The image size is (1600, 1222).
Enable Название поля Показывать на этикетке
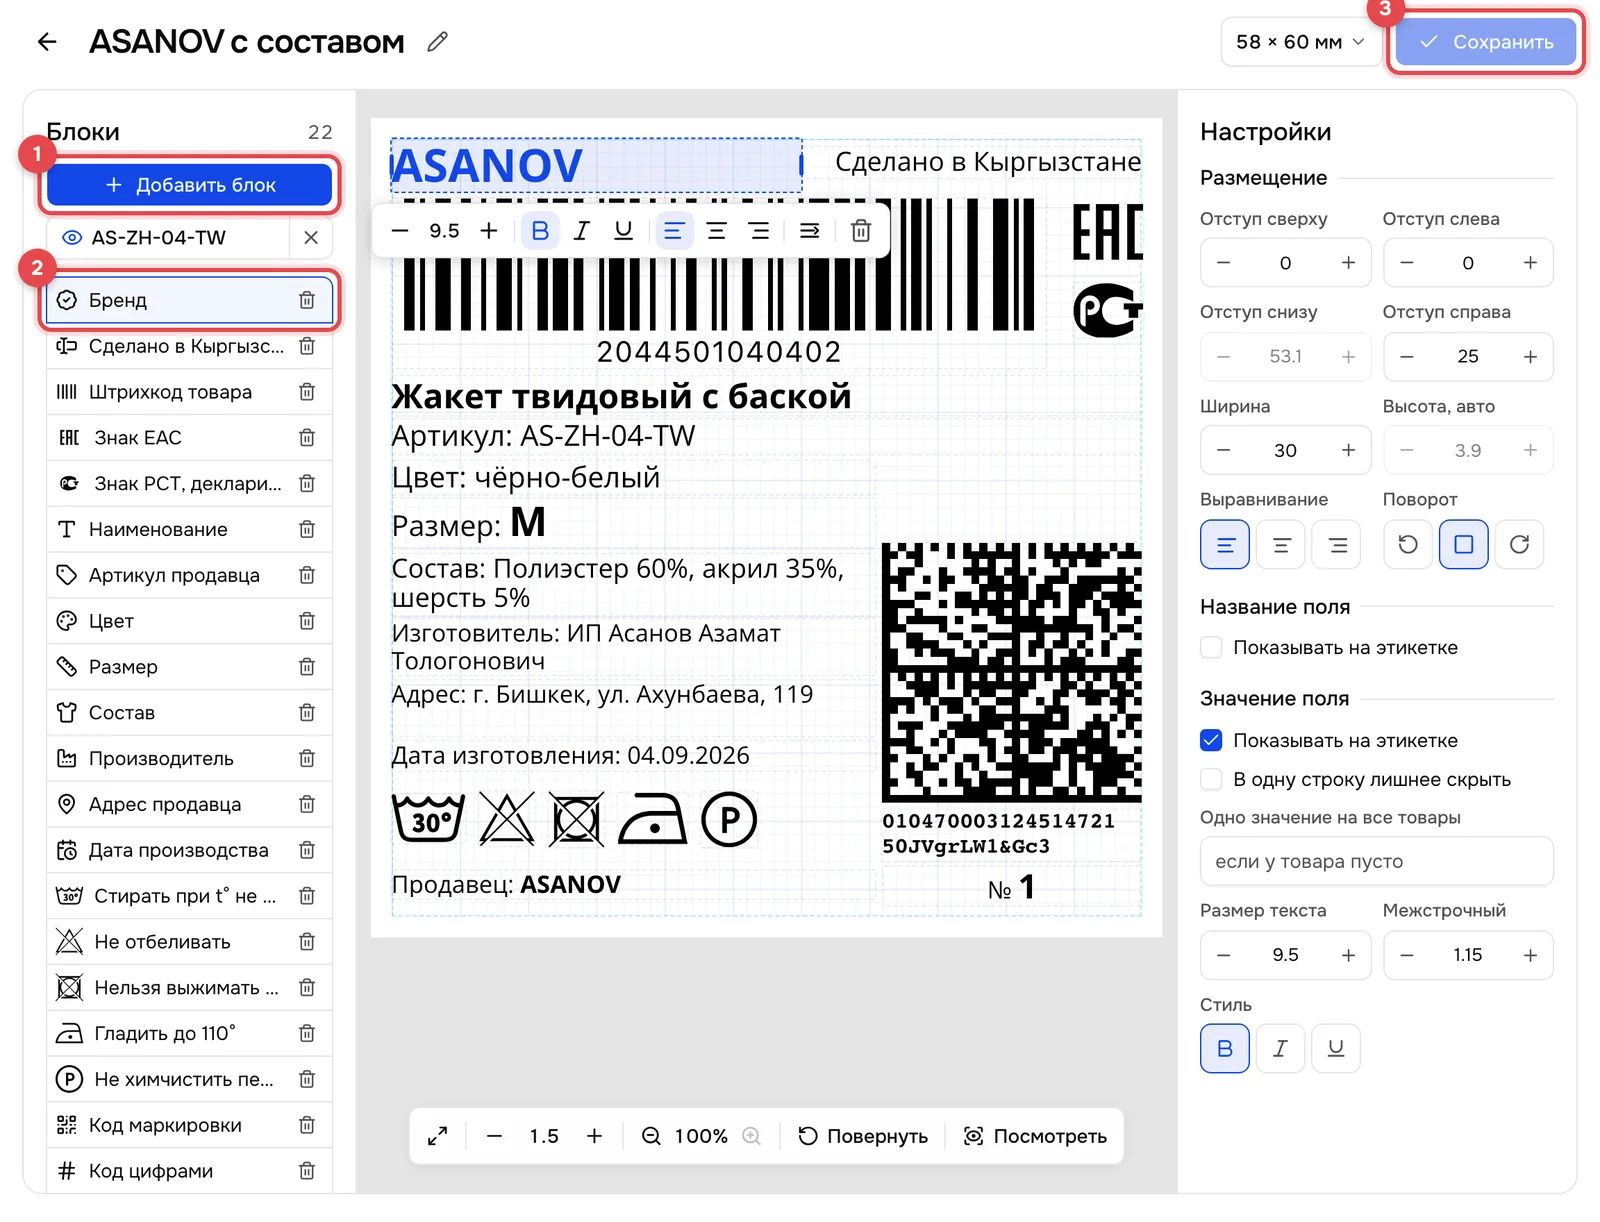click(1211, 648)
